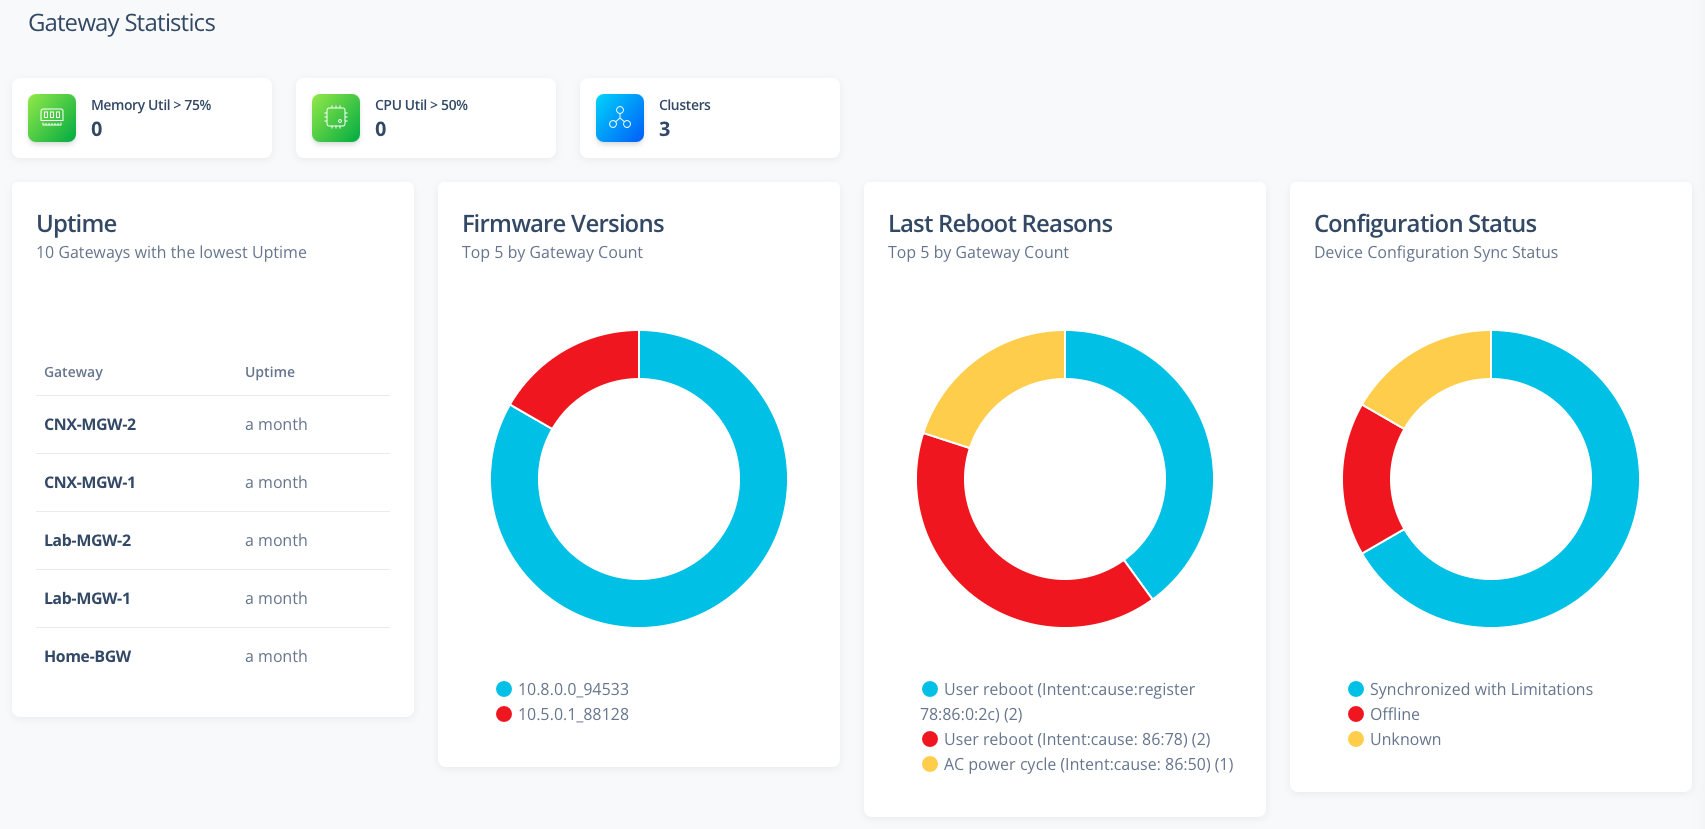This screenshot has height=829, width=1705.
Task: Click the CPU Util green chip icon
Action: coord(336,118)
